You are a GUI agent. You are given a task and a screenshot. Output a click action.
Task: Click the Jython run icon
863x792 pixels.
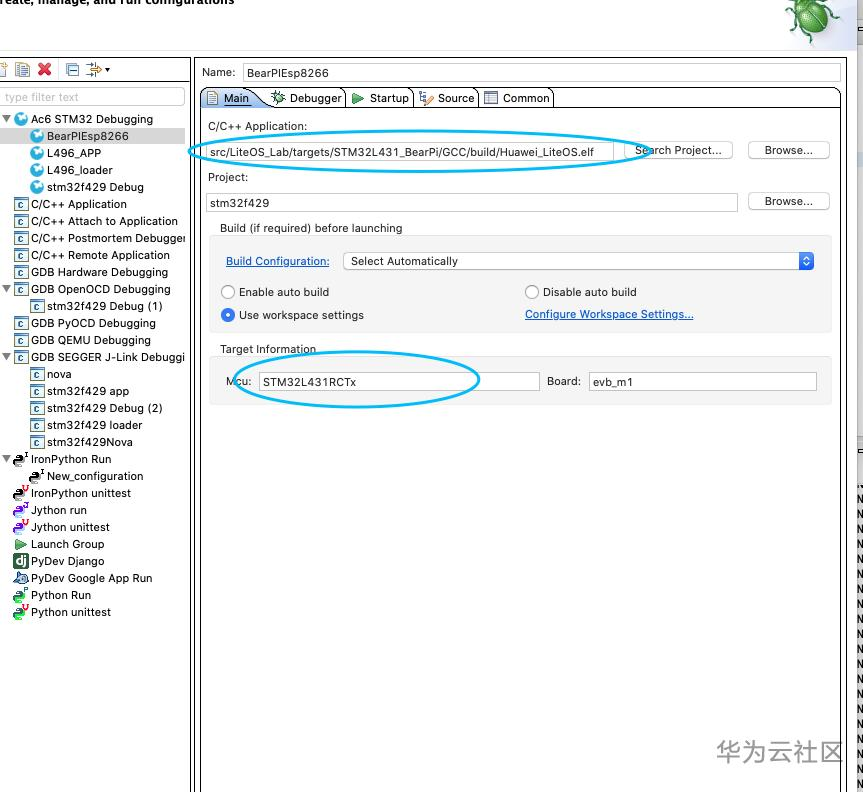20,510
